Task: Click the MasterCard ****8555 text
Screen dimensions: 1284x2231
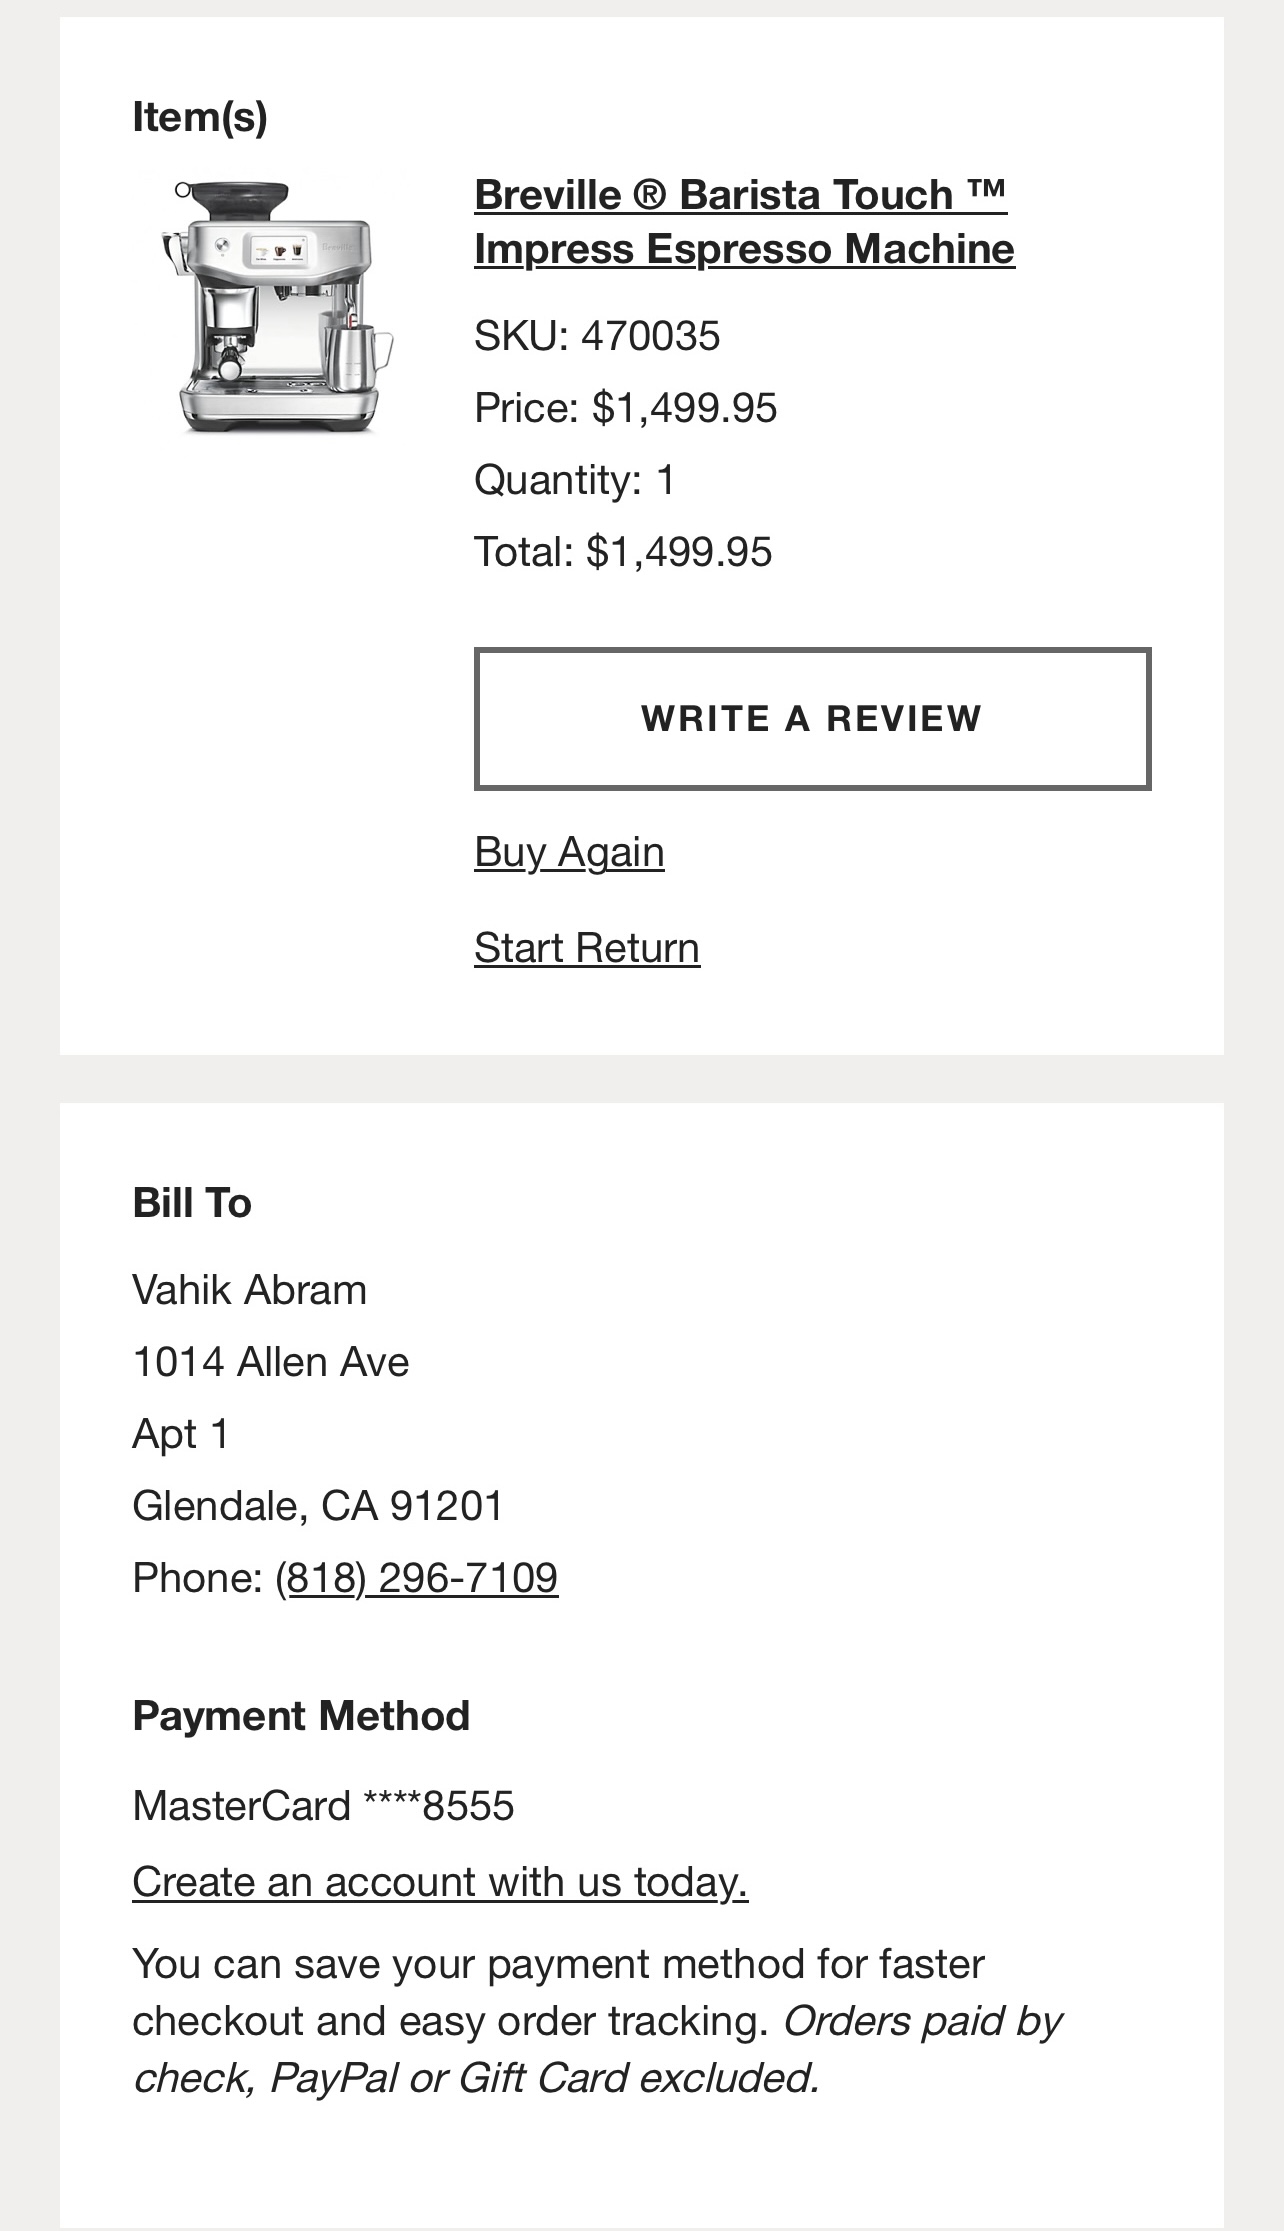Action: [323, 1806]
